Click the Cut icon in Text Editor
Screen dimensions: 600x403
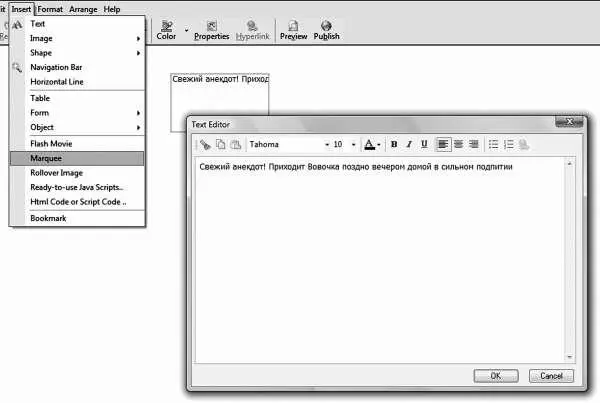205,145
